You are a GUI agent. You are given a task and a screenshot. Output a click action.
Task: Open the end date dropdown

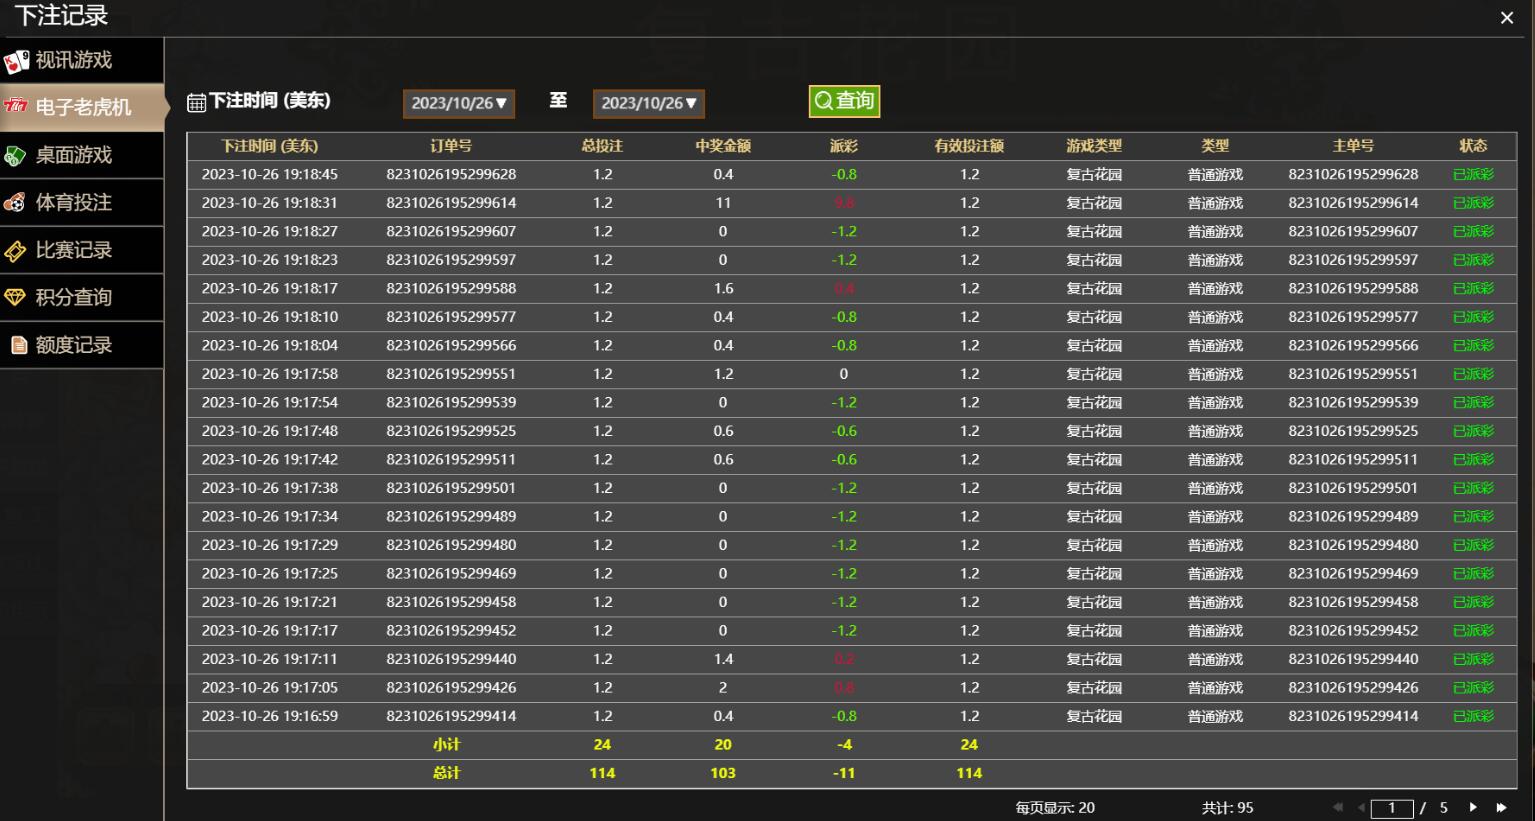[649, 103]
